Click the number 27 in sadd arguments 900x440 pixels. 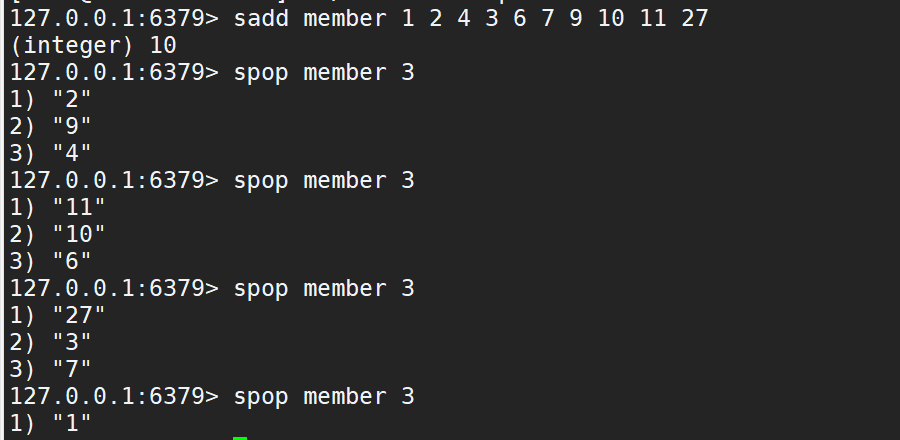point(695,18)
